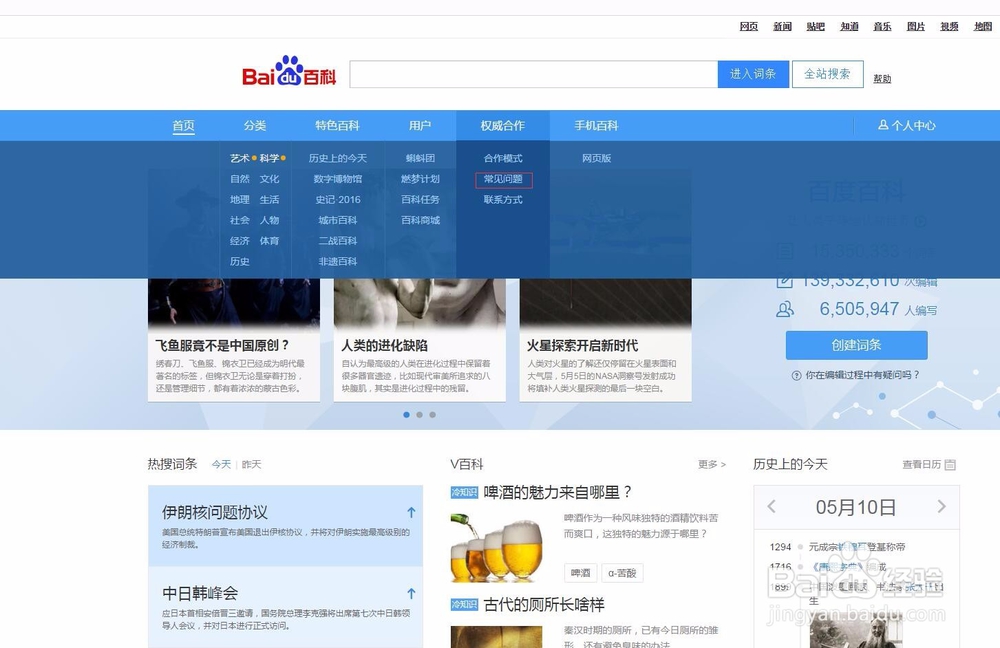Click the Baidu Baike logo
This screenshot has width=1000, height=648.
[289, 71]
